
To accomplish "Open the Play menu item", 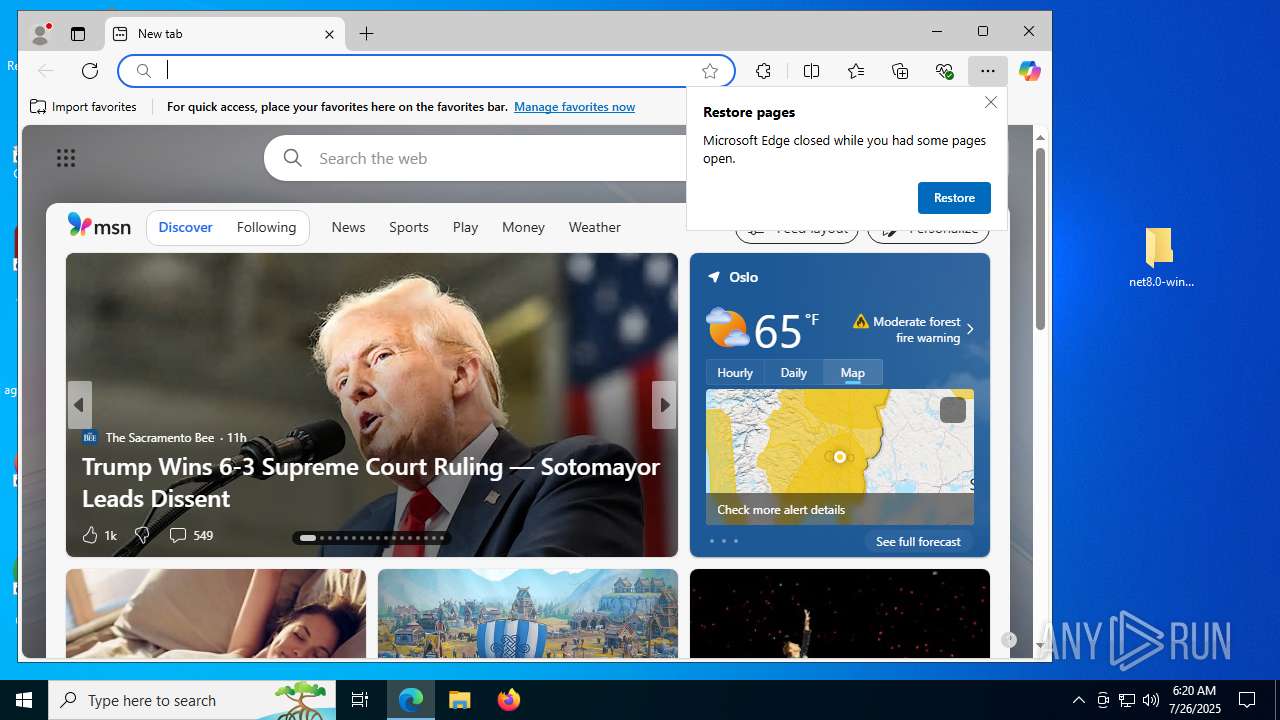I will [x=465, y=227].
